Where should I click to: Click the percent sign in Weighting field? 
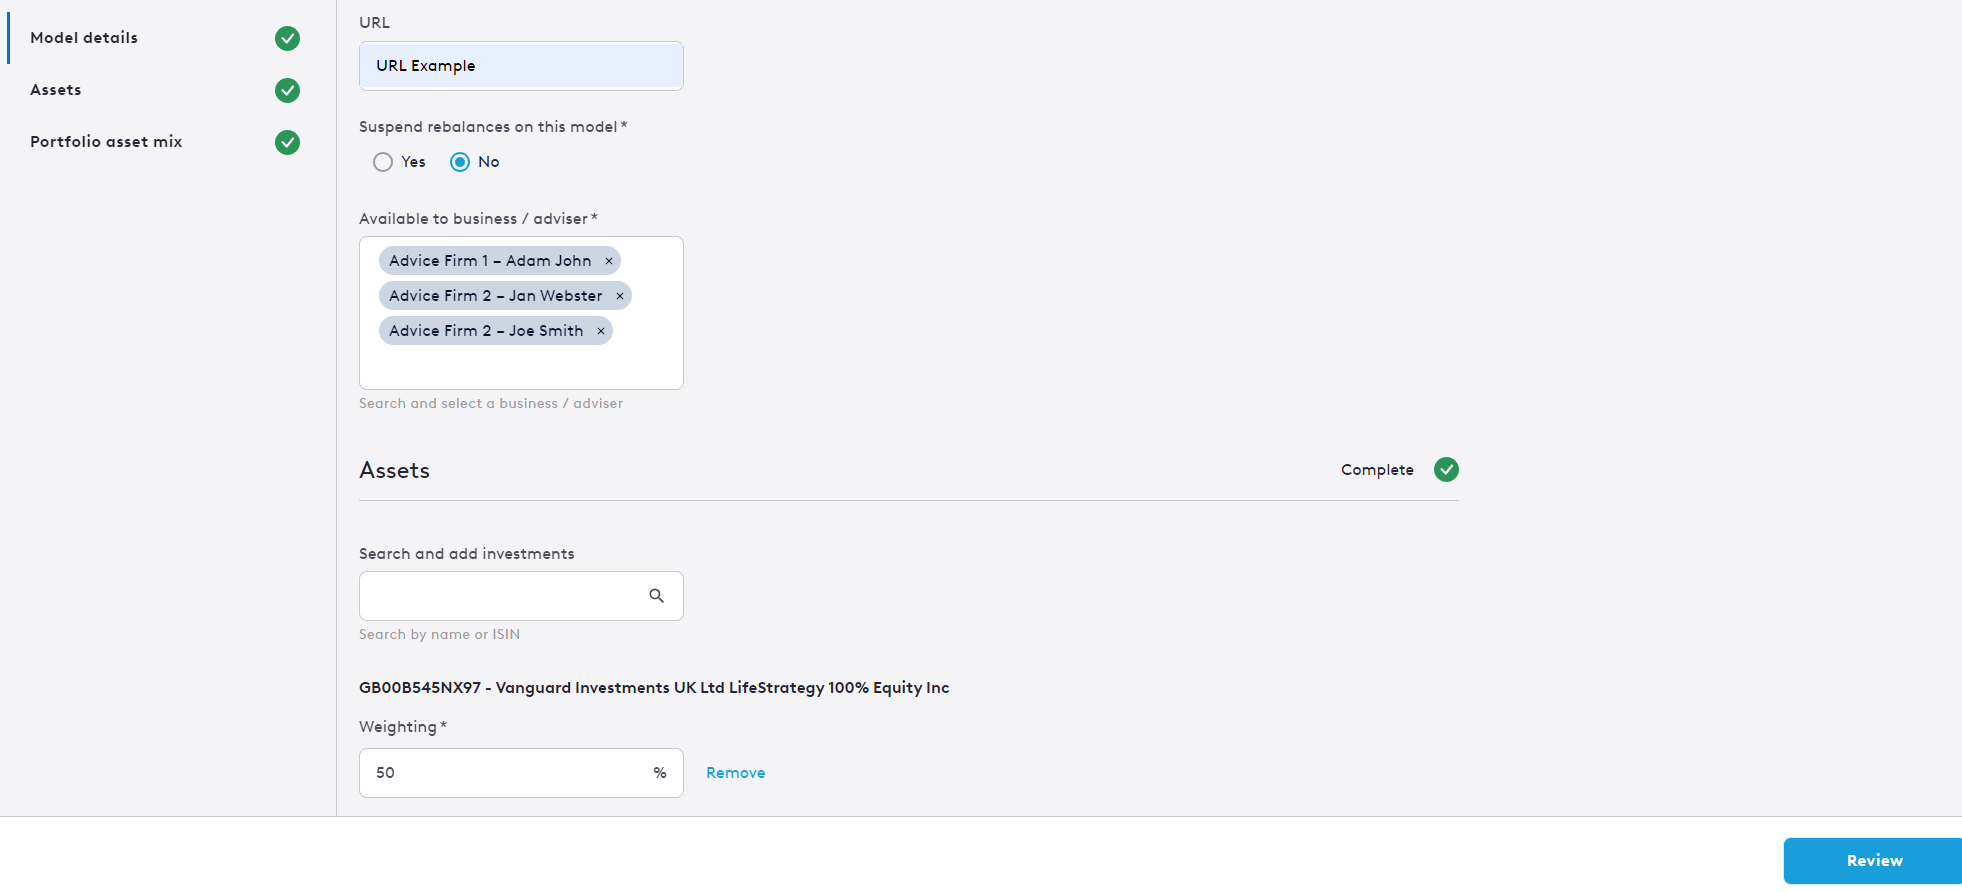pos(660,773)
